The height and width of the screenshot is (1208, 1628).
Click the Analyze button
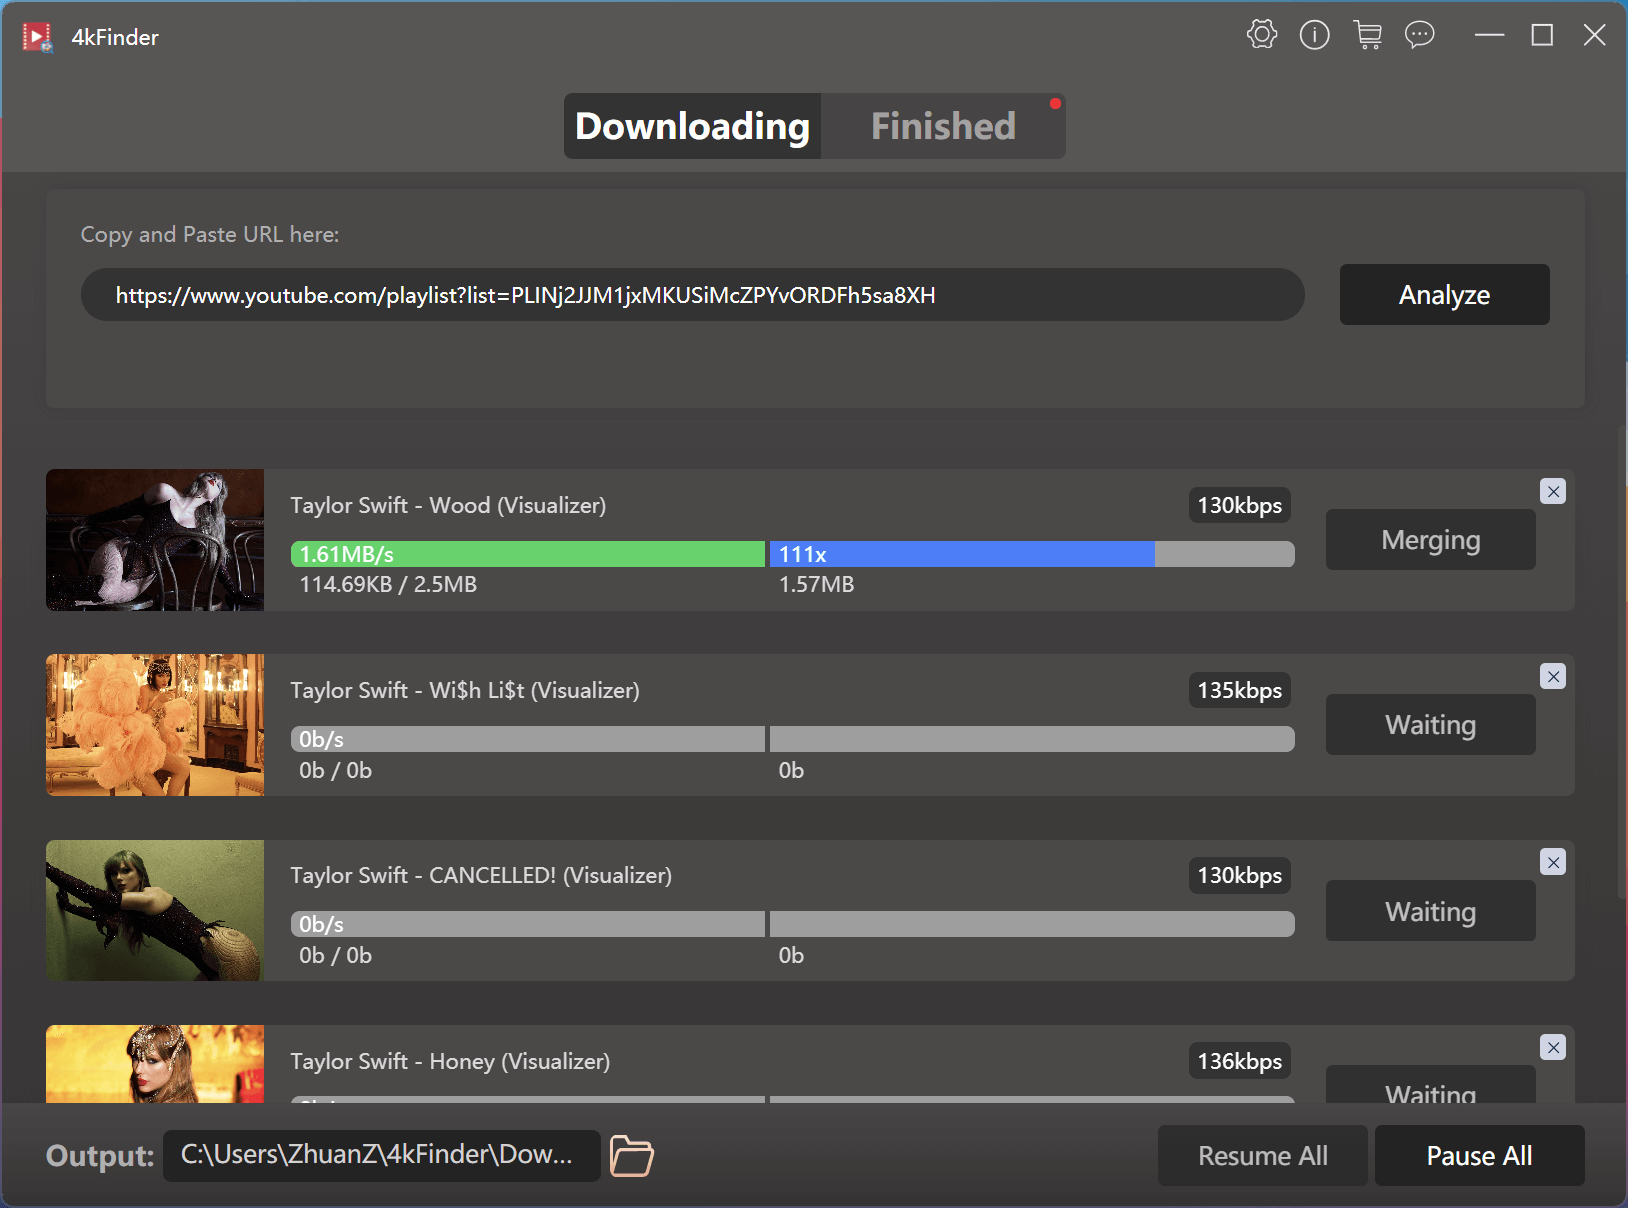[1443, 294]
